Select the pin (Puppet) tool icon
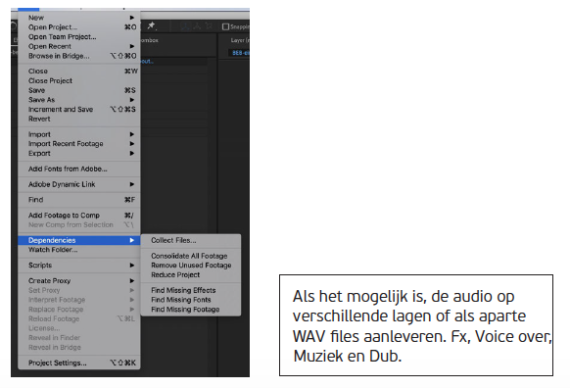 (x=151, y=26)
